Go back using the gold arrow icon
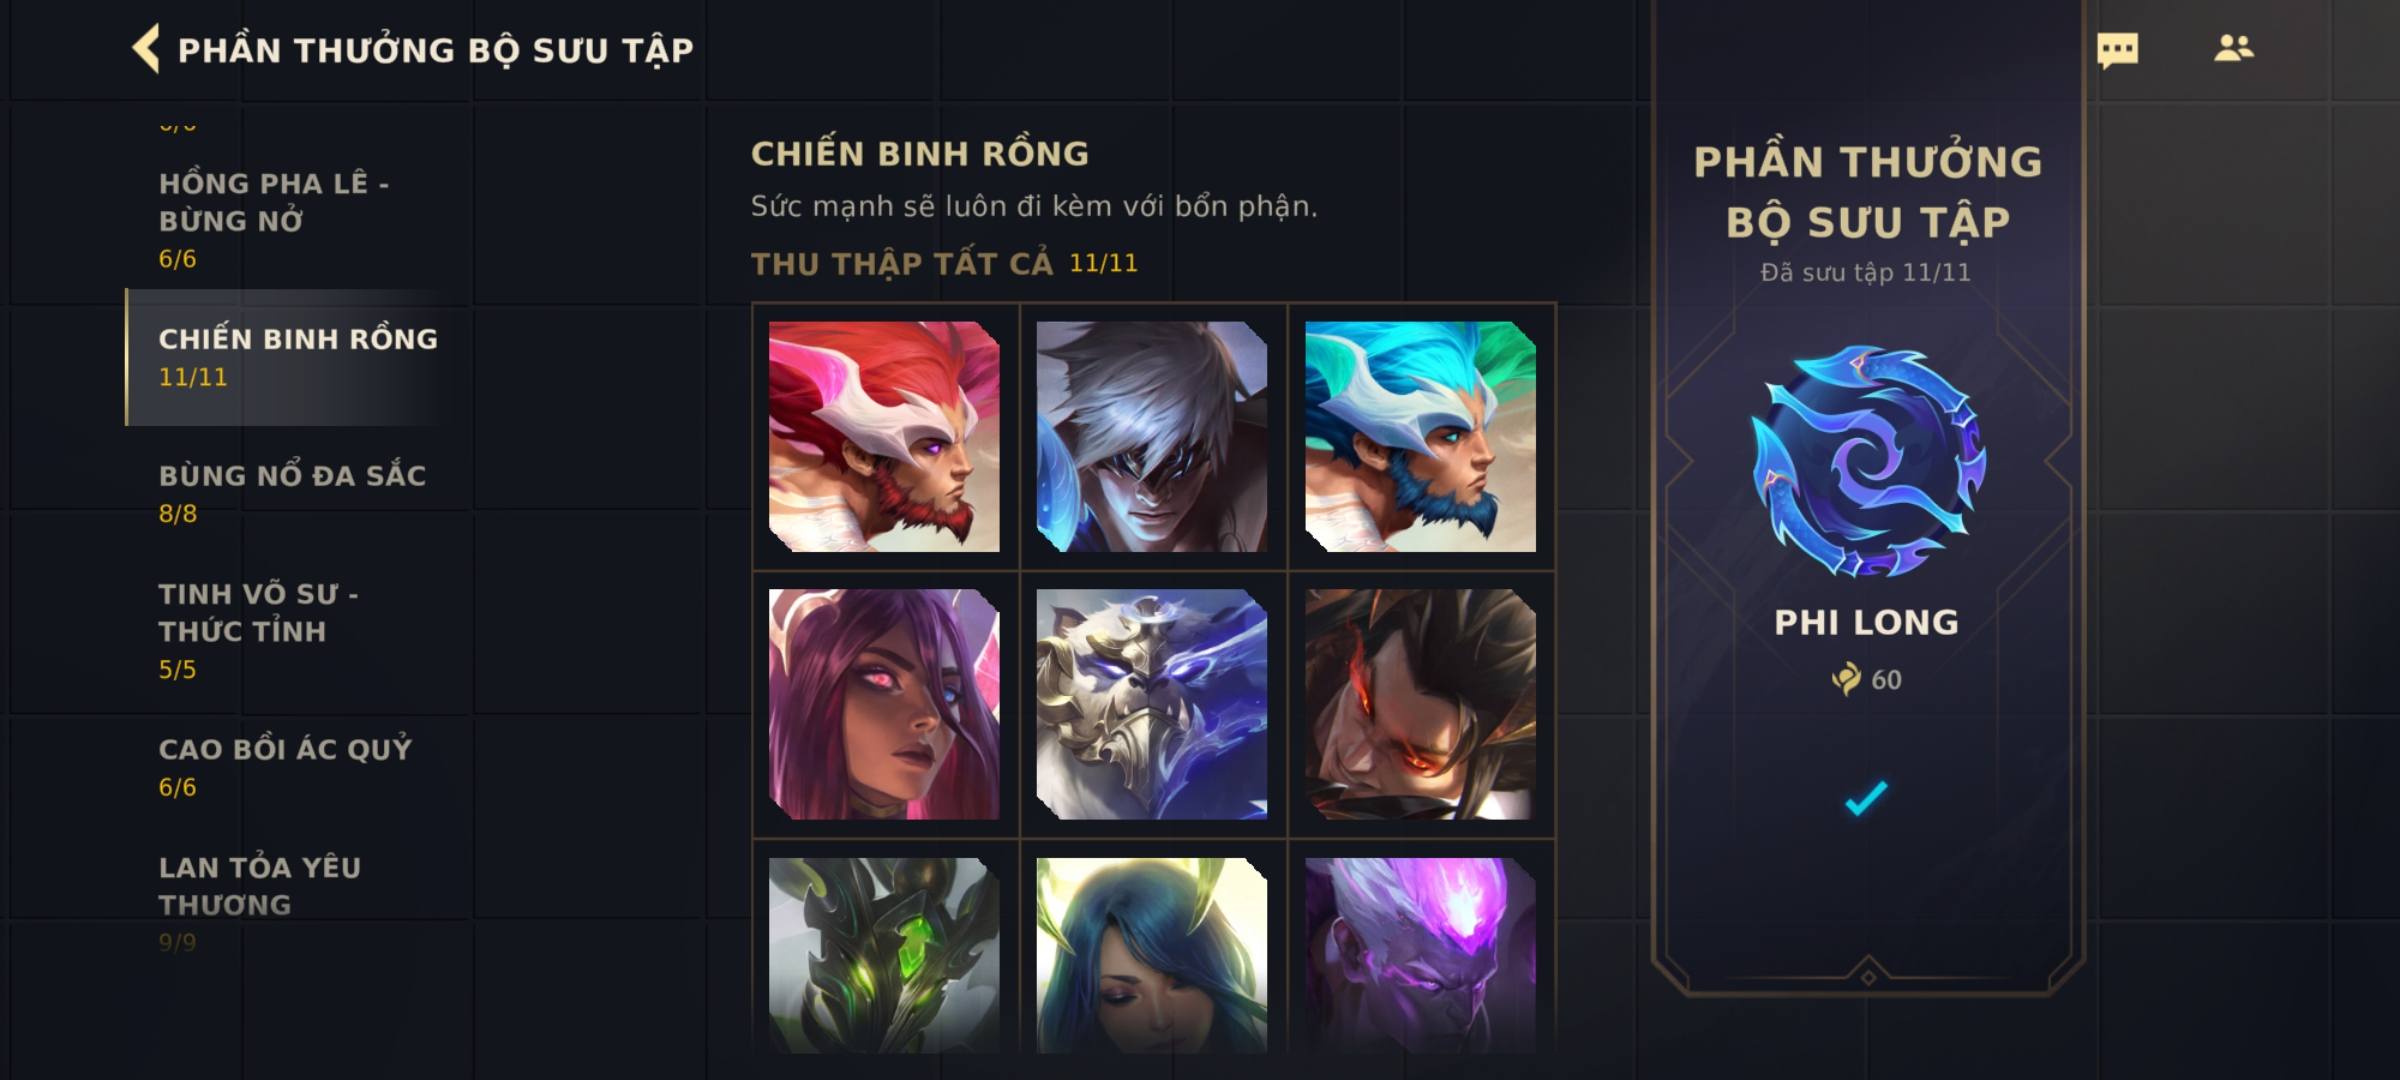The width and height of the screenshot is (2400, 1080). [146, 49]
